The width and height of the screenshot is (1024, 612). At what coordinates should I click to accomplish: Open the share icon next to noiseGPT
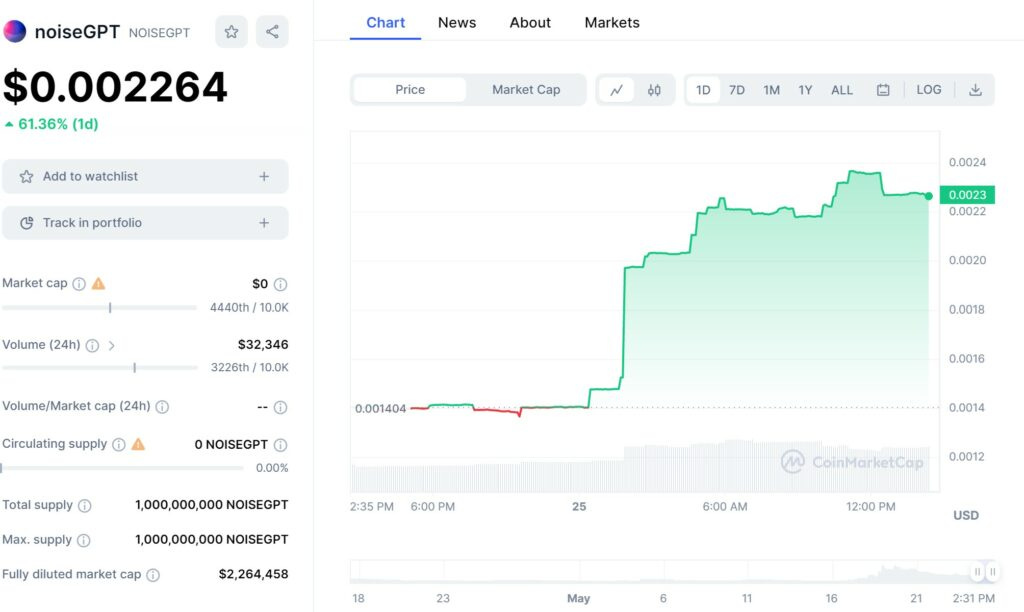pos(272,31)
